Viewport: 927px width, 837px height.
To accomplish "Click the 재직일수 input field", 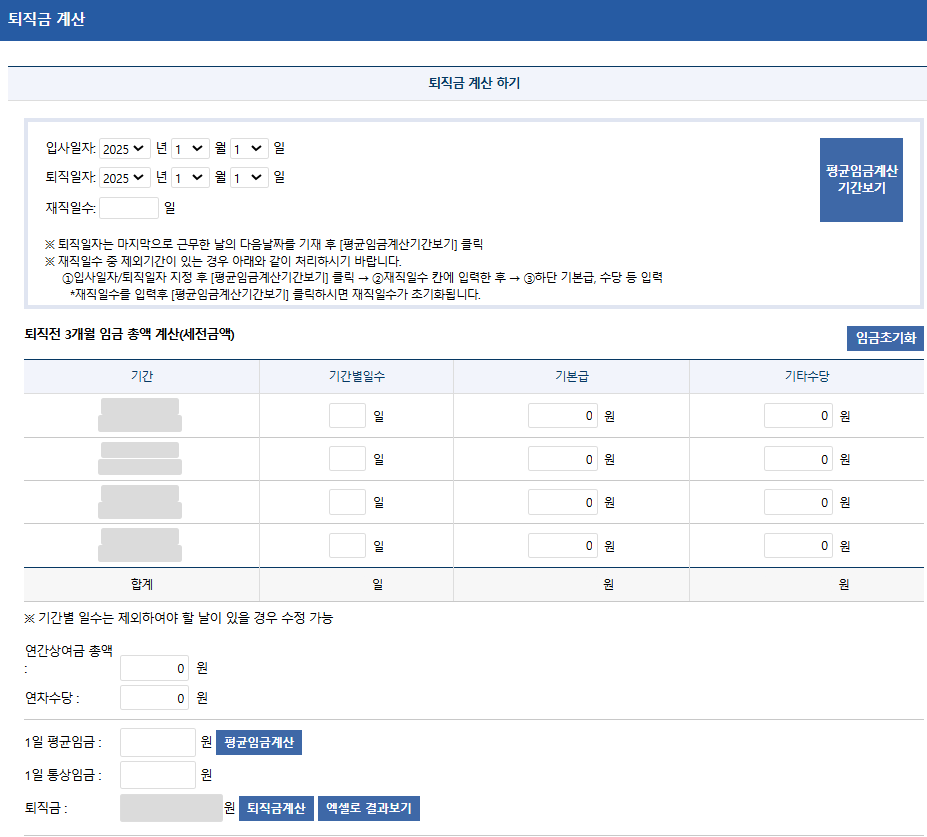I will pyautogui.click(x=128, y=207).
